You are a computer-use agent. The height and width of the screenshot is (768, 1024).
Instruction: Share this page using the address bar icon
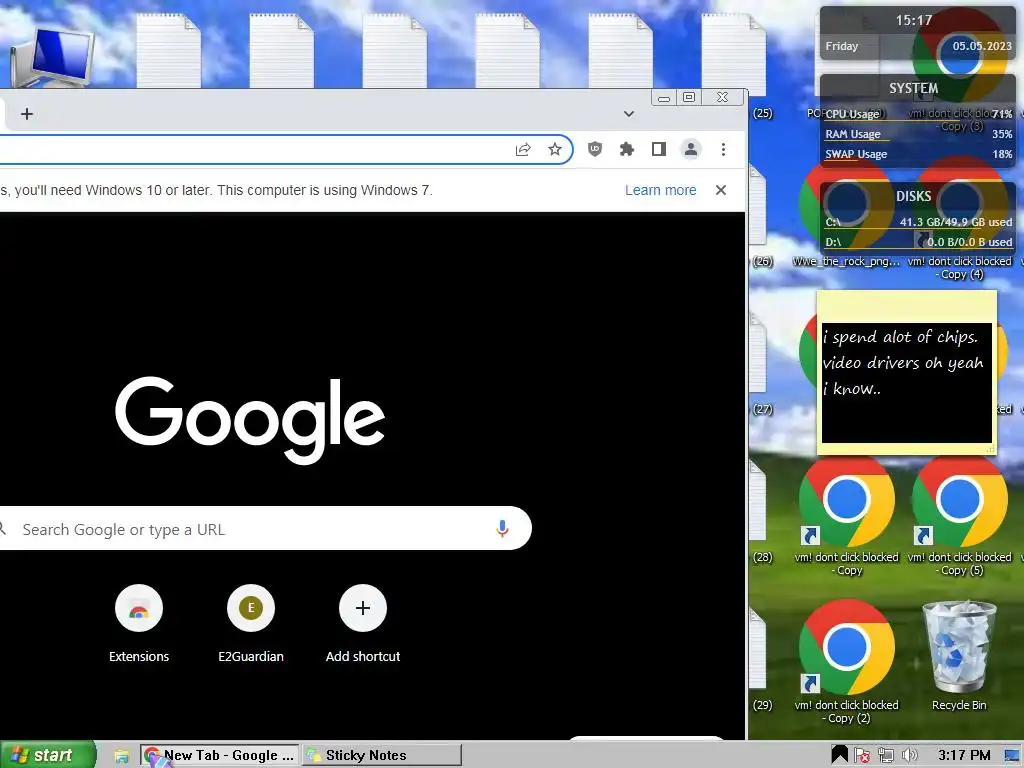pyautogui.click(x=523, y=150)
